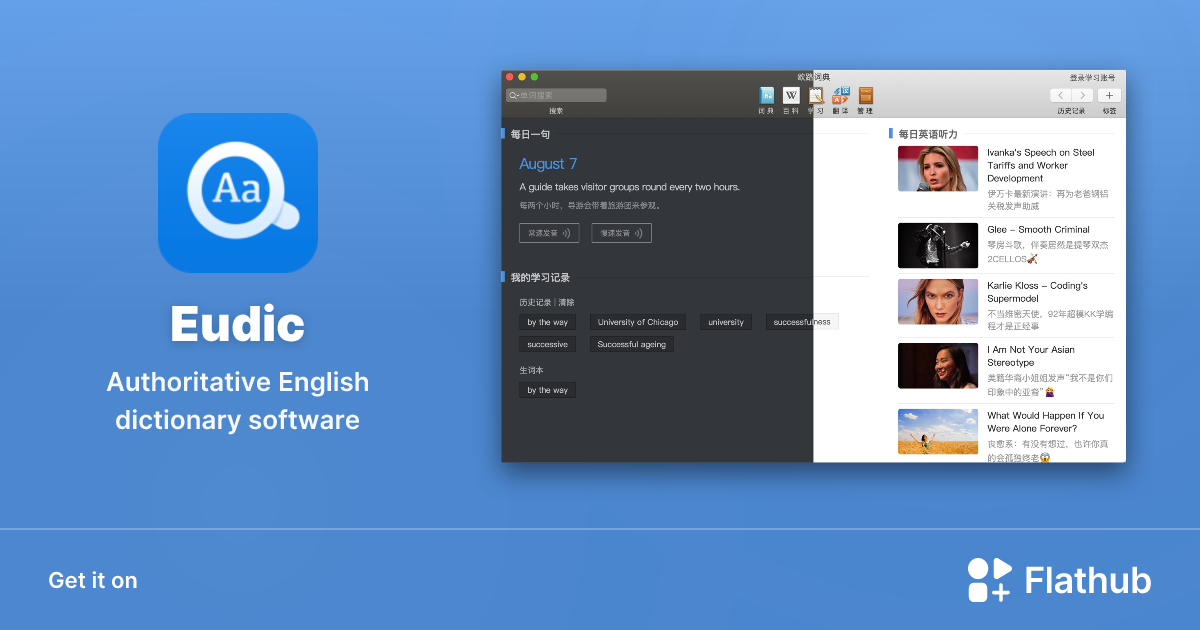Screen dimensions: 1200x630
Task: Select the 'Successful ageing' history tag
Action: pyautogui.click(x=632, y=343)
